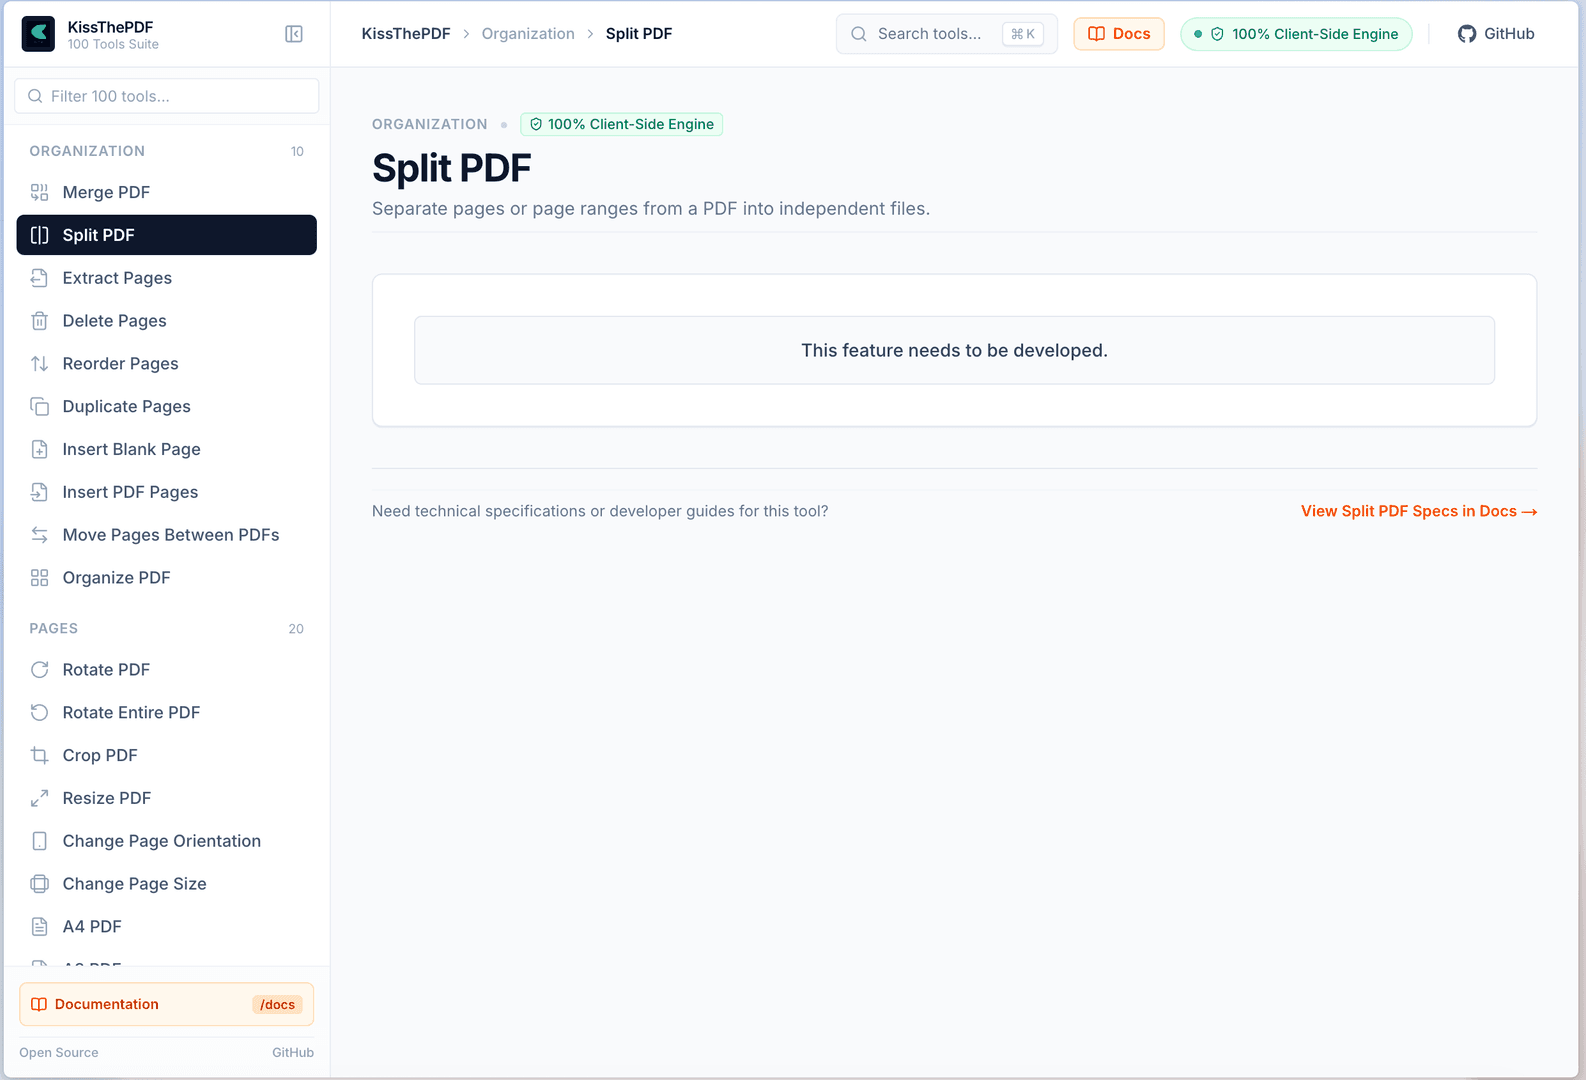Screen dimensions: 1586x1080
Task: Select Move Pages Between PDFs
Action: pyautogui.click(x=167, y=535)
